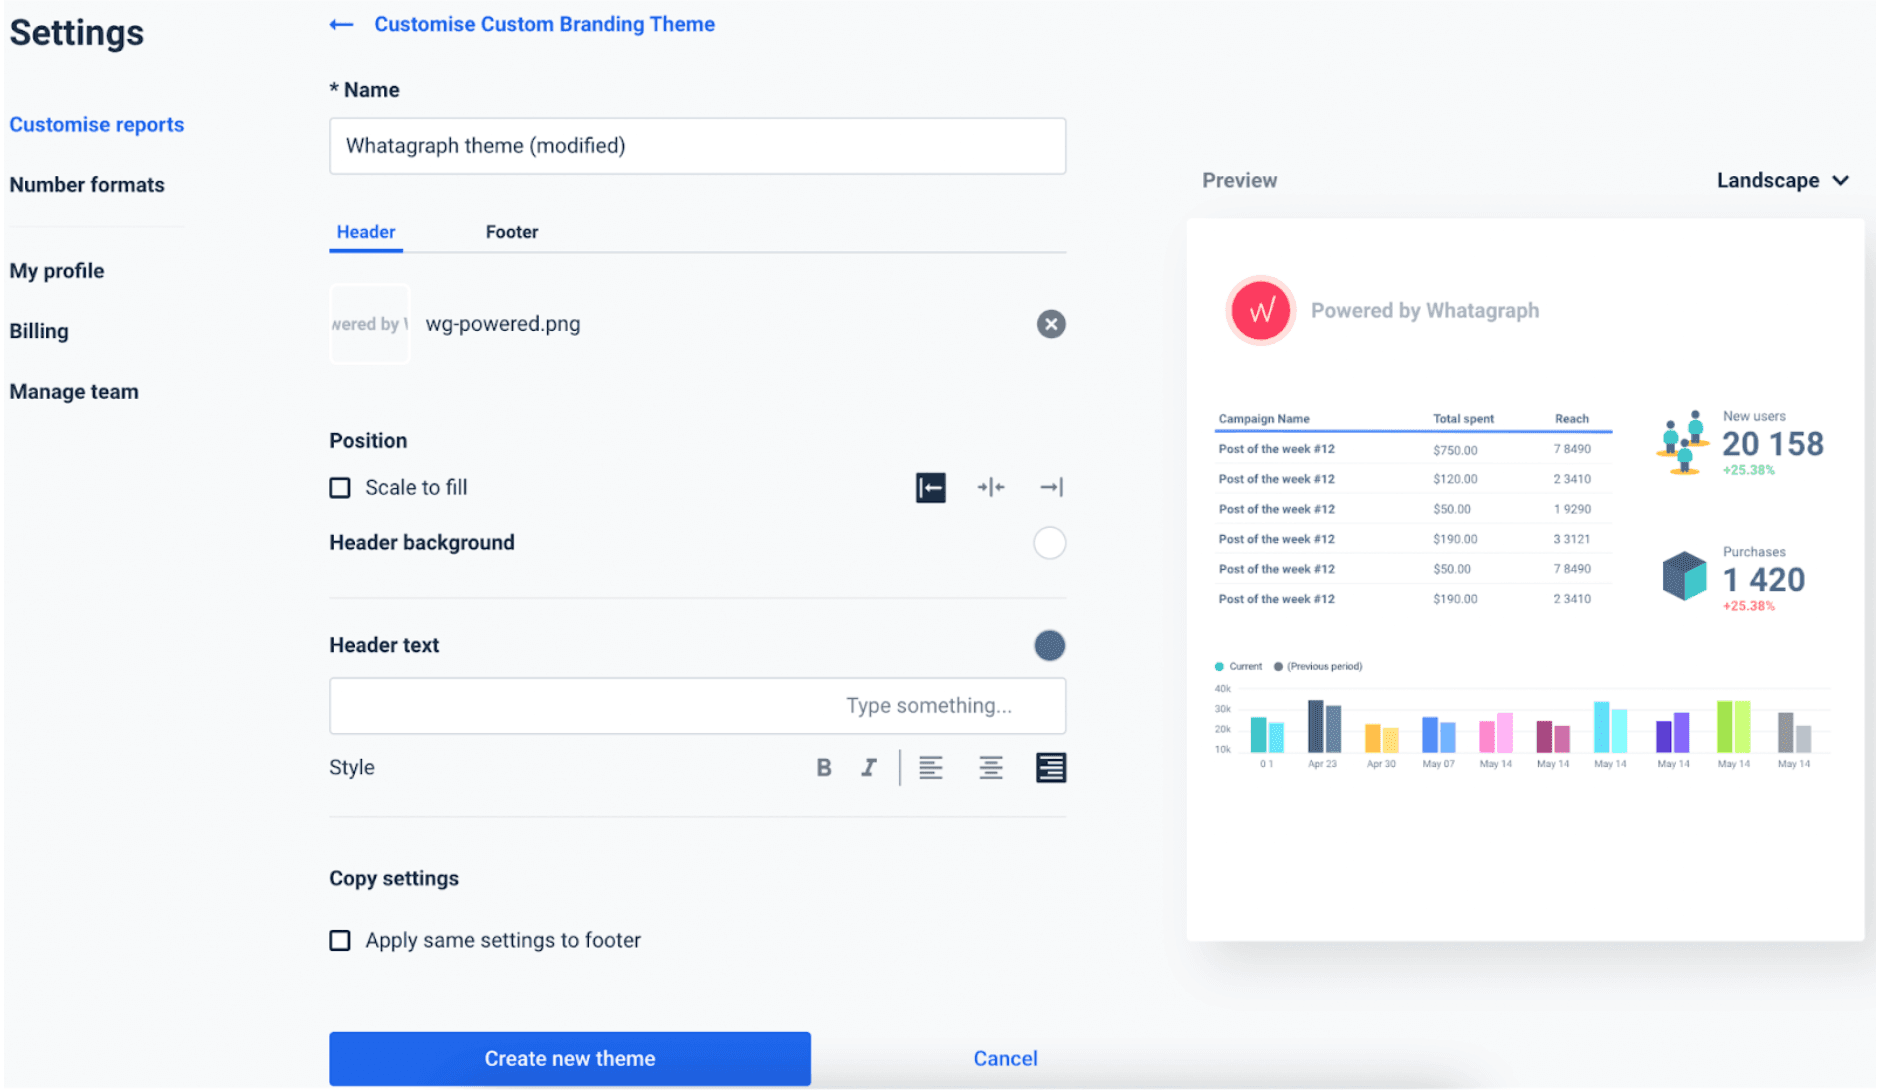The height and width of the screenshot is (1090, 1878).
Task: Align header logo to the center
Action: [x=990, y=488]
